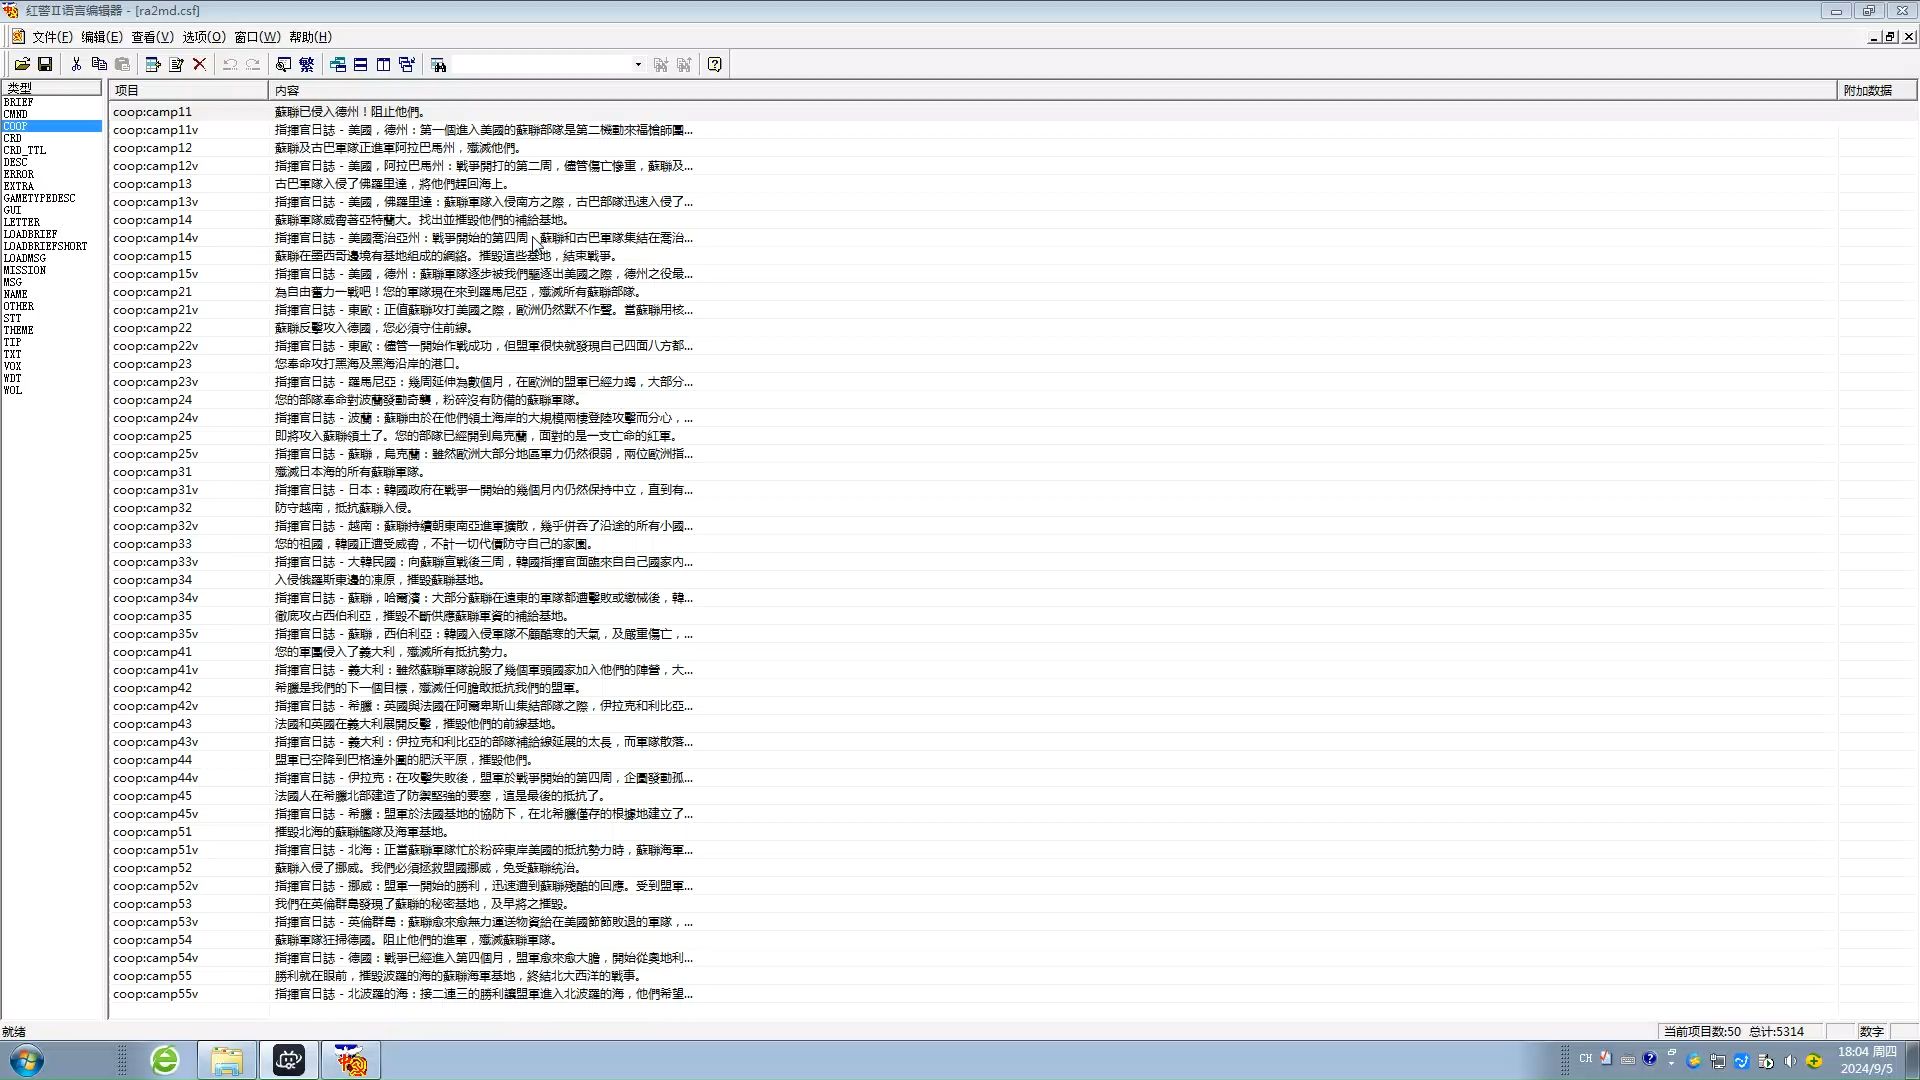Sort by the 项目 column header
This screenshot has height=1080, width=1920.
click(x=189, y=90)
